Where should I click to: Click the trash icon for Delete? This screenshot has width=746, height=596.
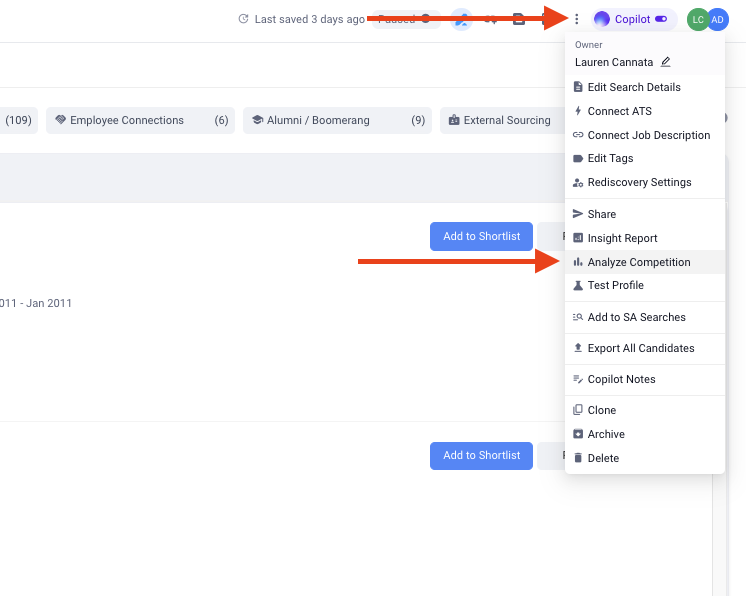pyautogui.click(x=578, y=458)
